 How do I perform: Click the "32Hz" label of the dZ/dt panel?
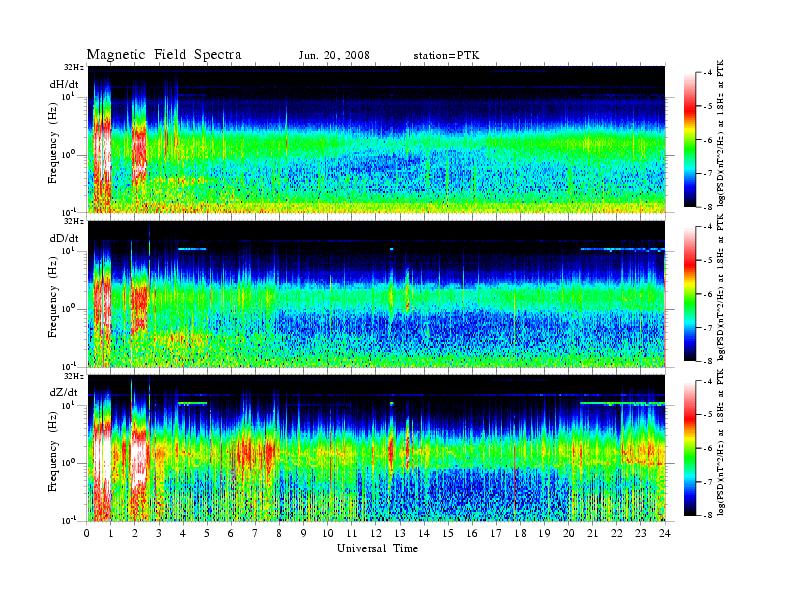(x=74, y=376)
